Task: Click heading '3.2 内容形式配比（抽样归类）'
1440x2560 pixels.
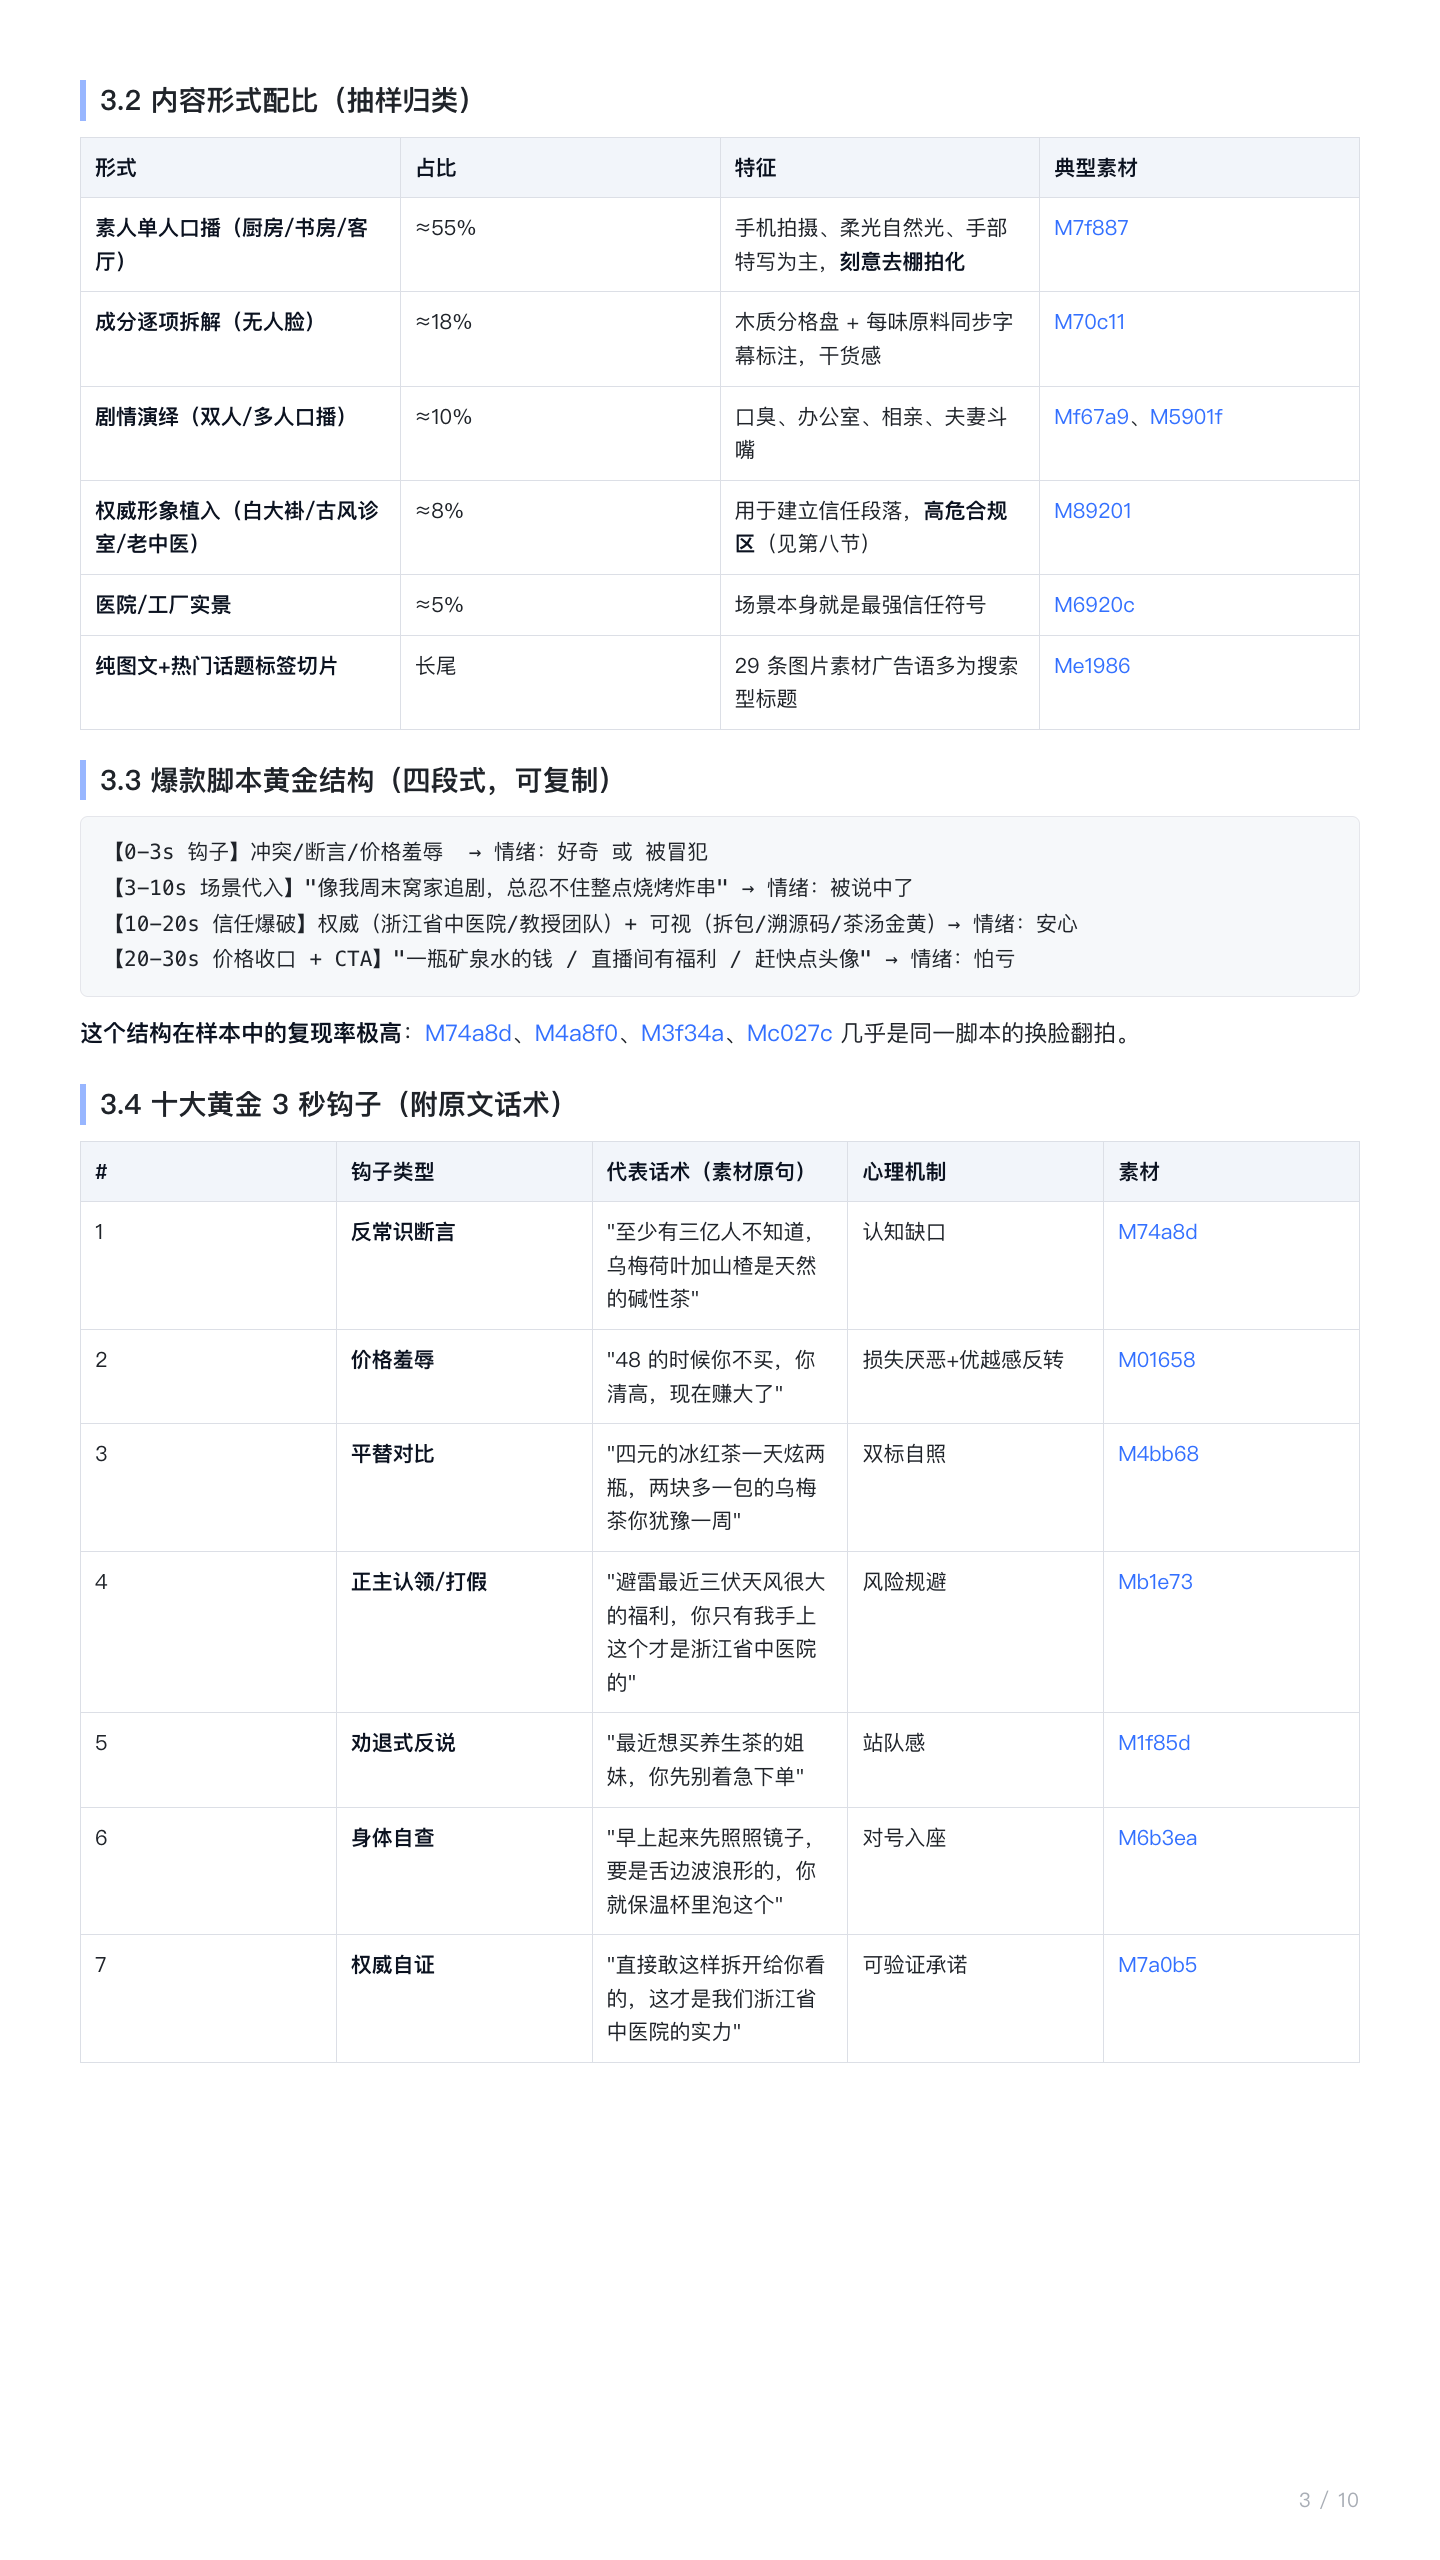Action: [x=286, y=101]
